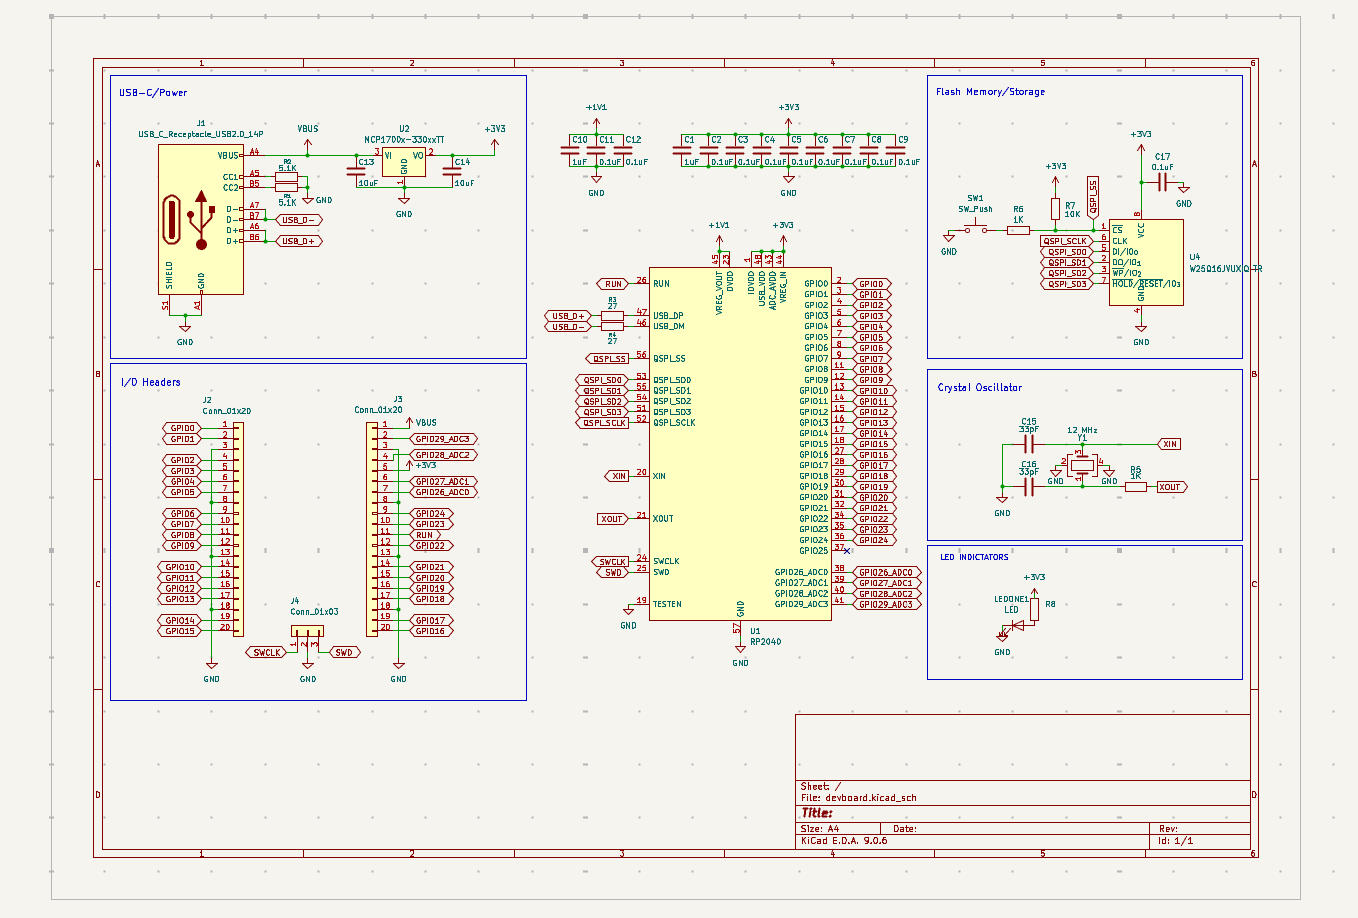1358x918 pixels.
Task: Select the SW1 push button symbol
Action: point(975,230)
